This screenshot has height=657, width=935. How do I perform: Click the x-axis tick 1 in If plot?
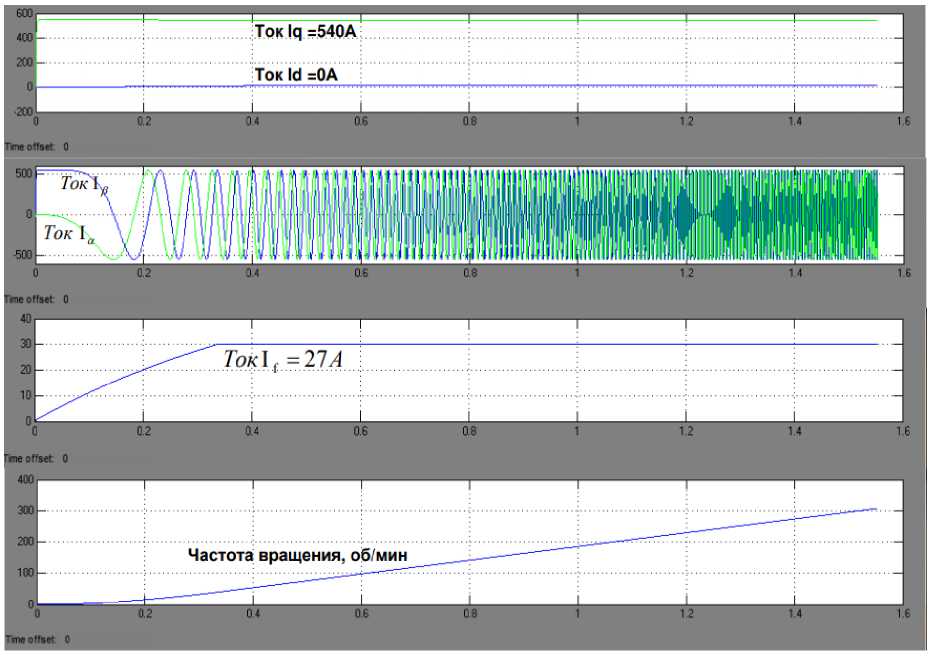tap(577, 431)
